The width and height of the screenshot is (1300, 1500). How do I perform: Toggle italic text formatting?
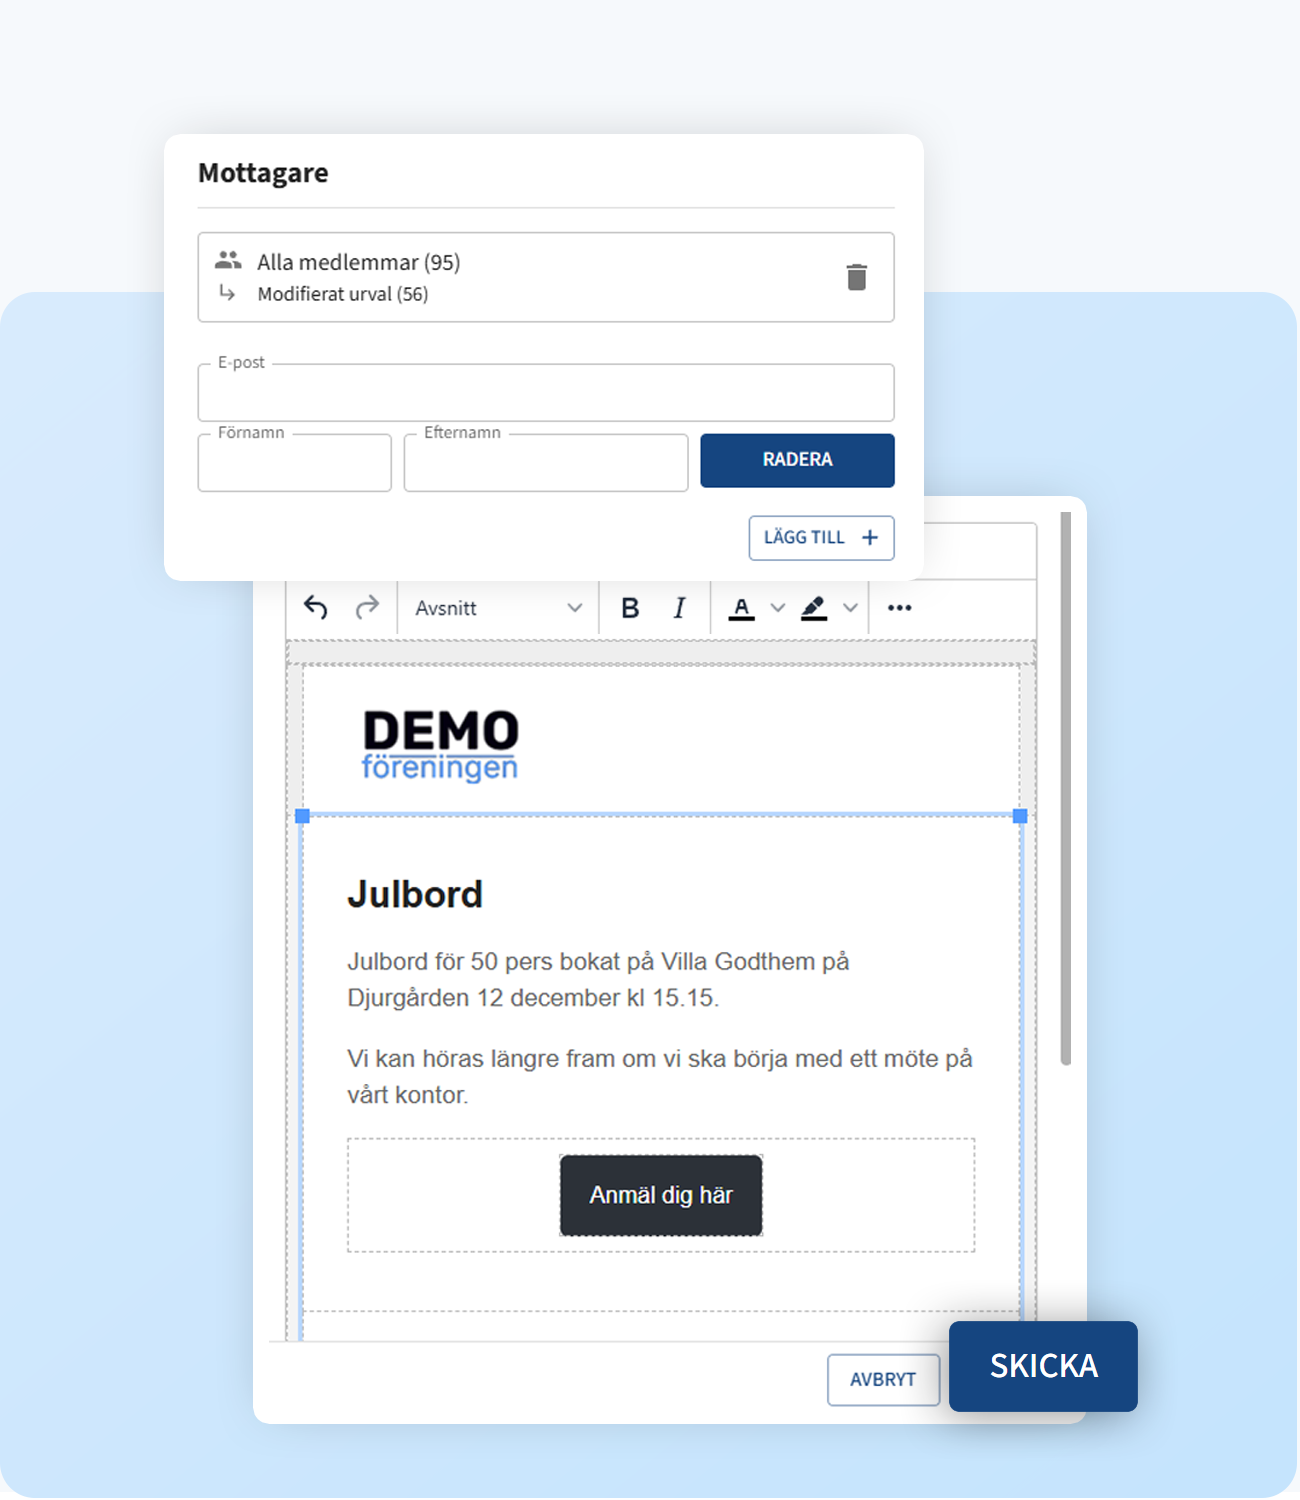(x=680, y=608)
